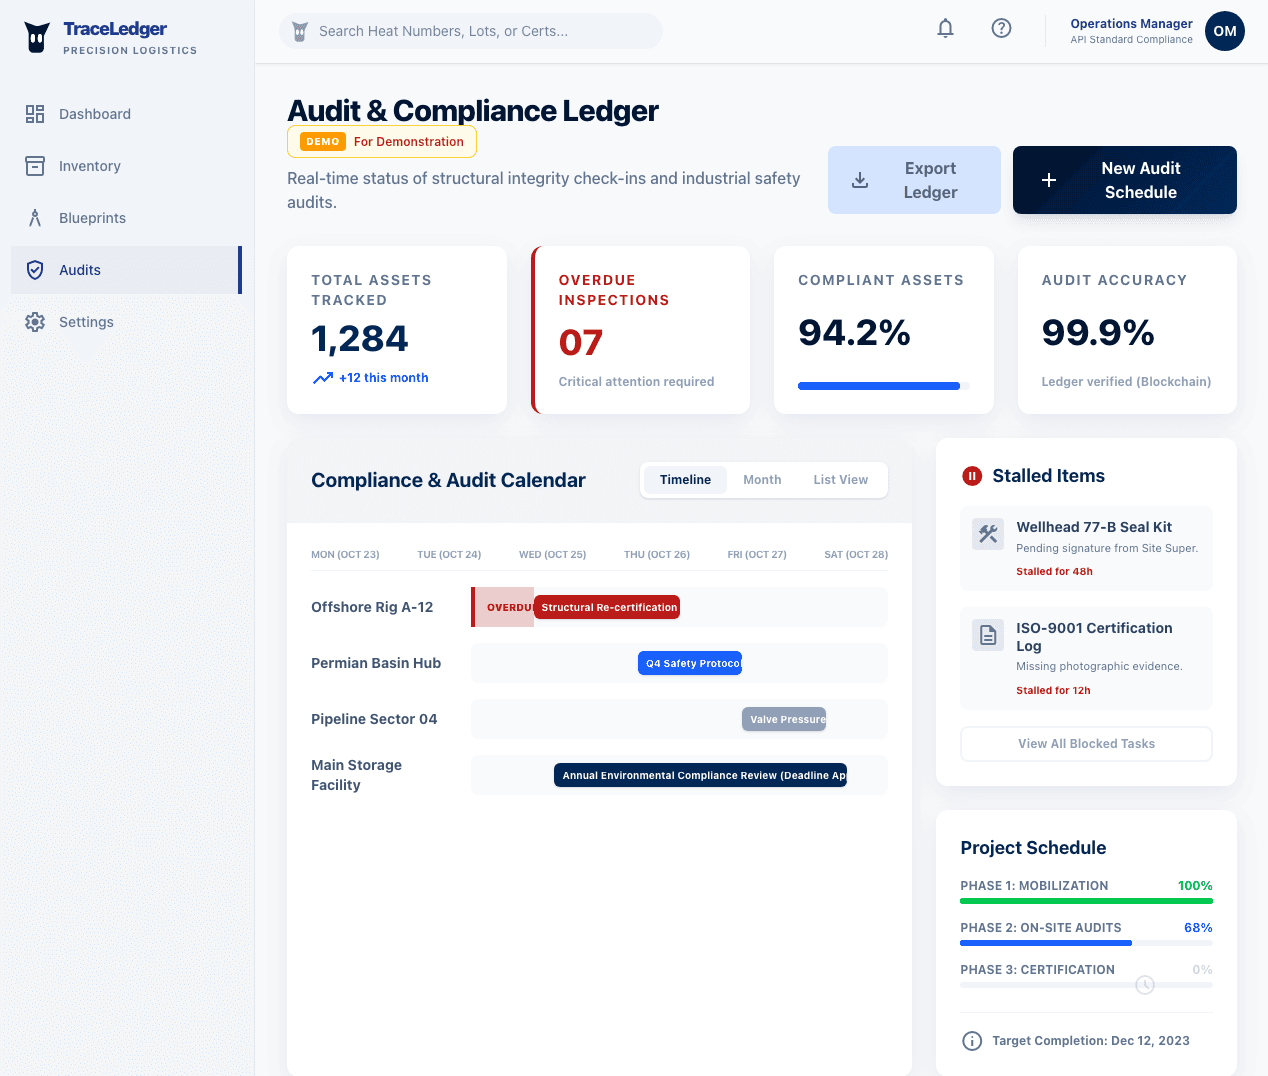Open the Dashboard menu item
The height and width of the screenshot is (1076, 1268).
[x=126, y=114]
